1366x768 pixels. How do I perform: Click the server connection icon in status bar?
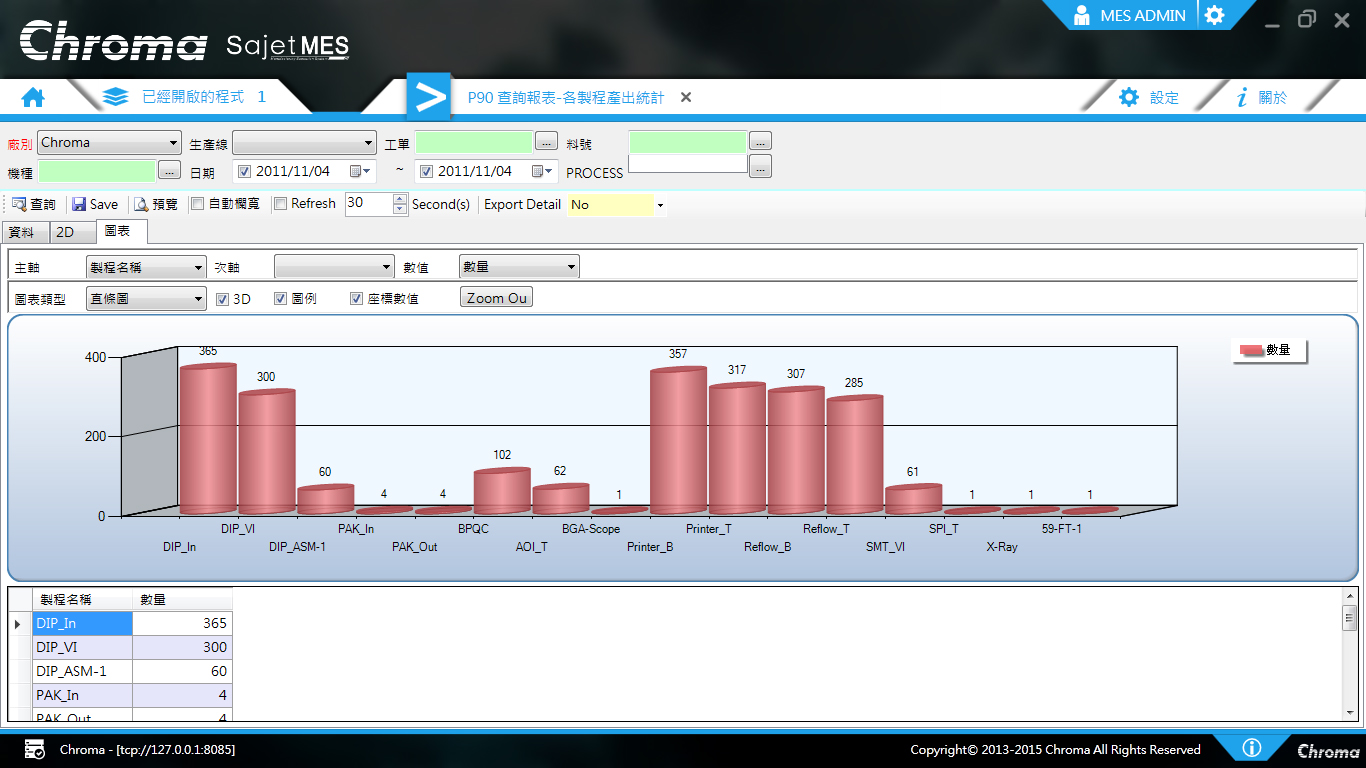[x=35, y=749]
